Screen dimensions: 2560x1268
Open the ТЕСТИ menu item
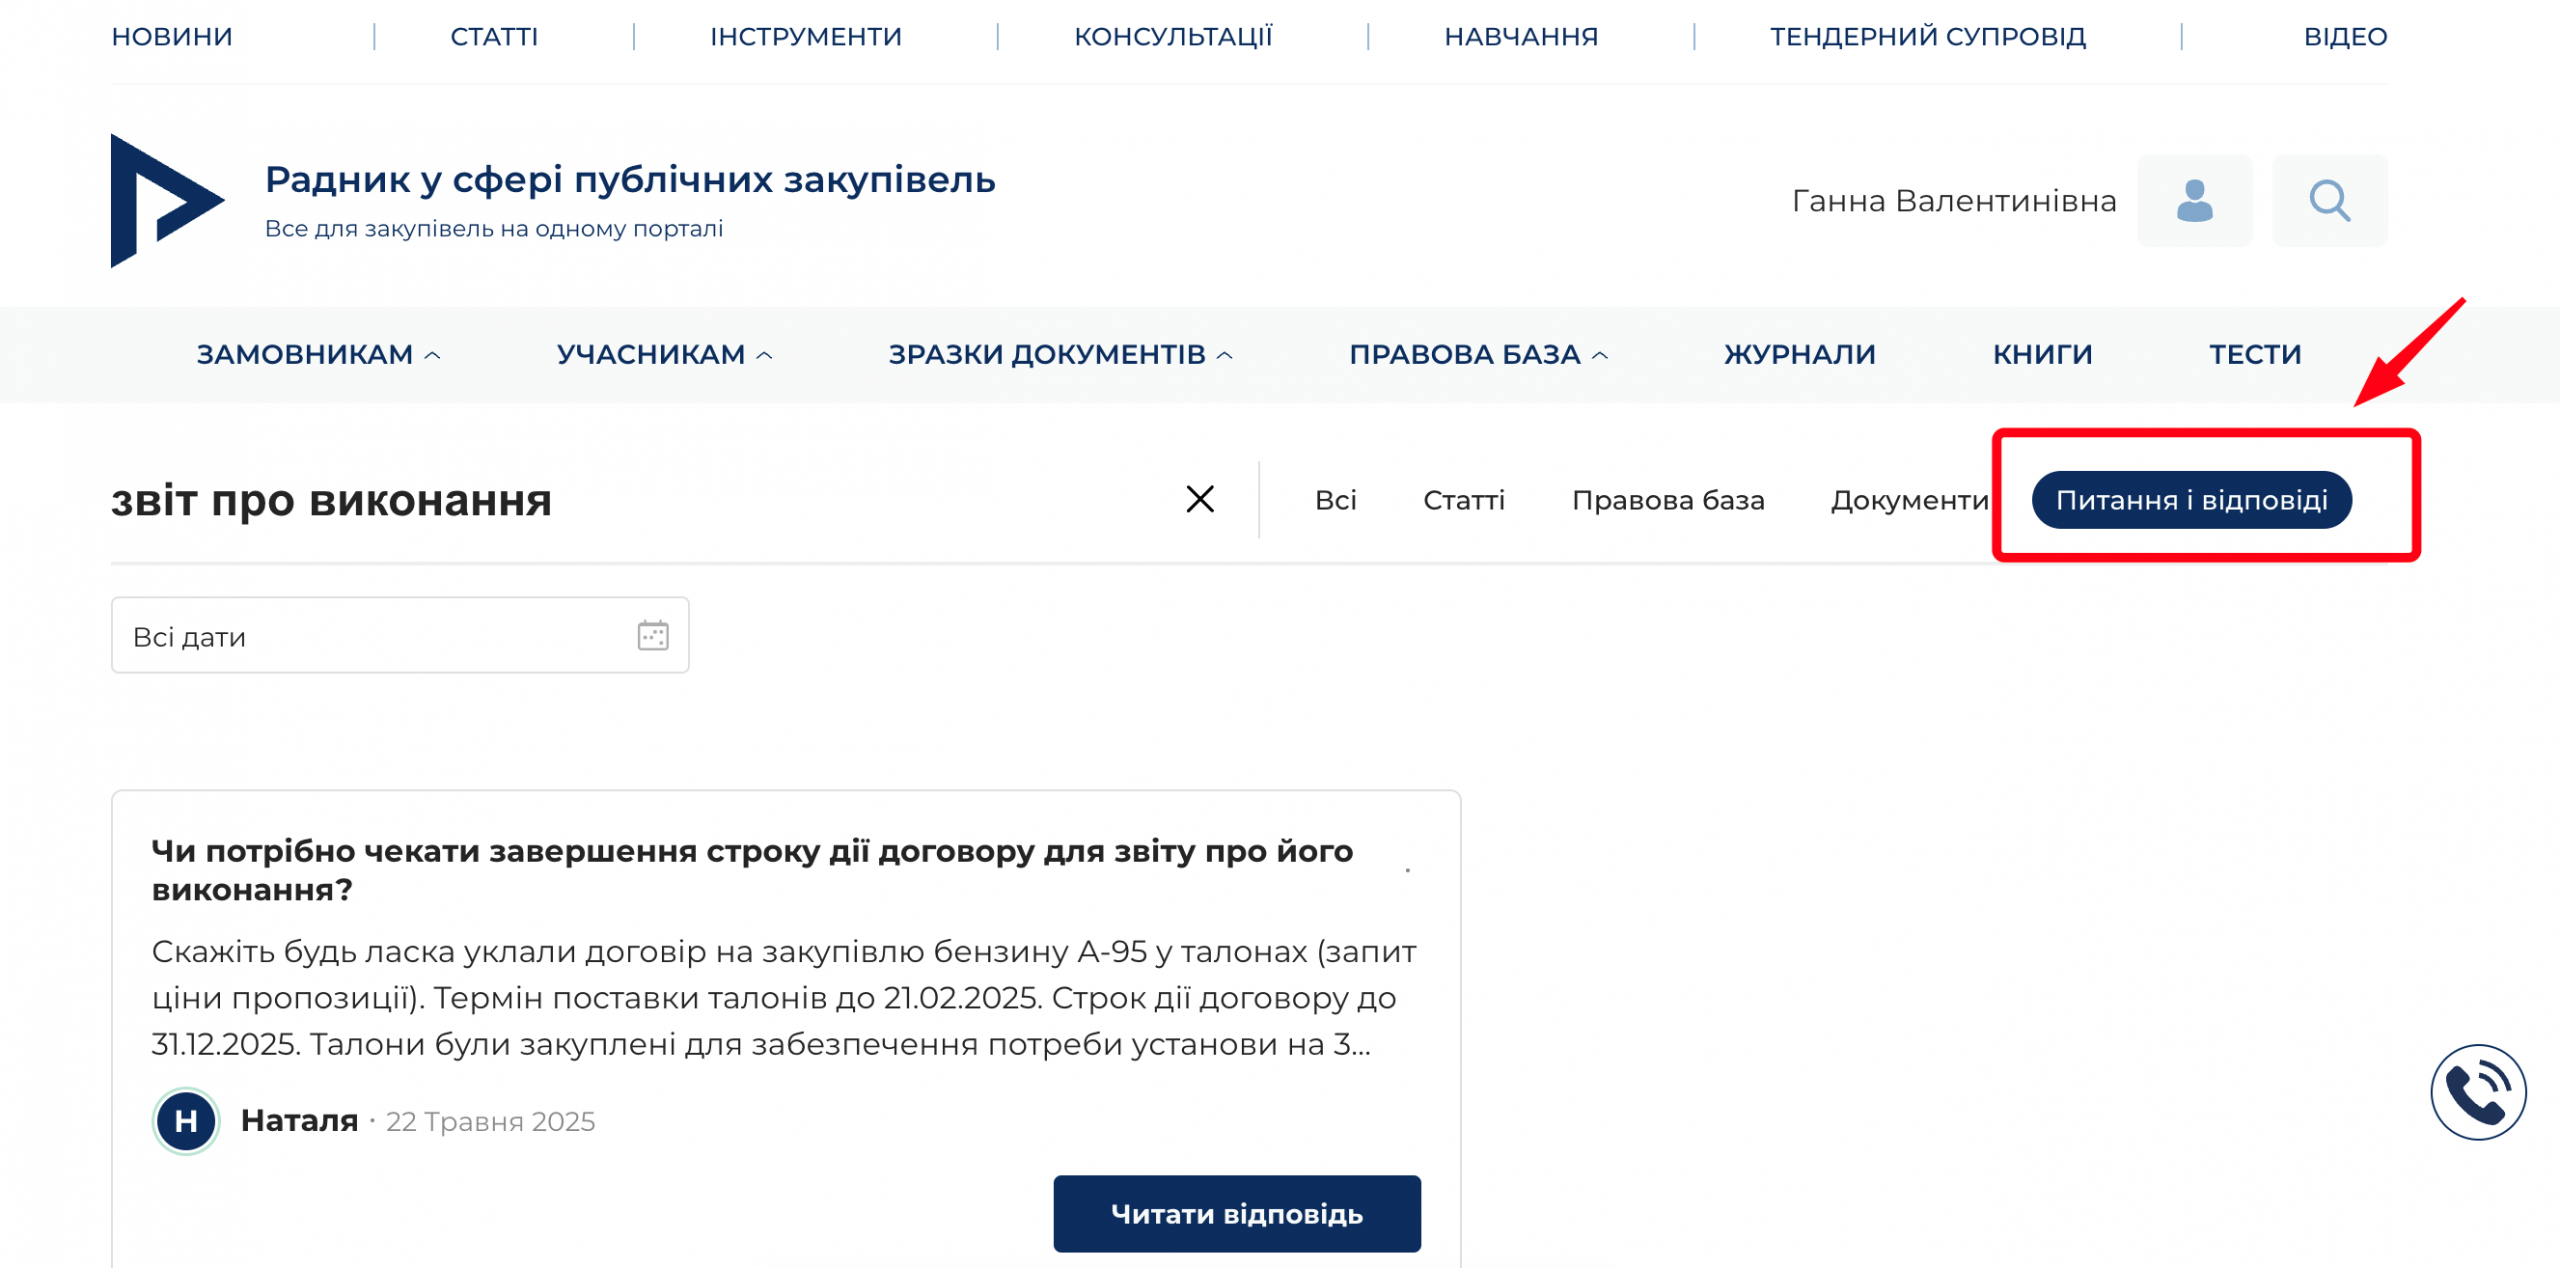coord(2254,354)
